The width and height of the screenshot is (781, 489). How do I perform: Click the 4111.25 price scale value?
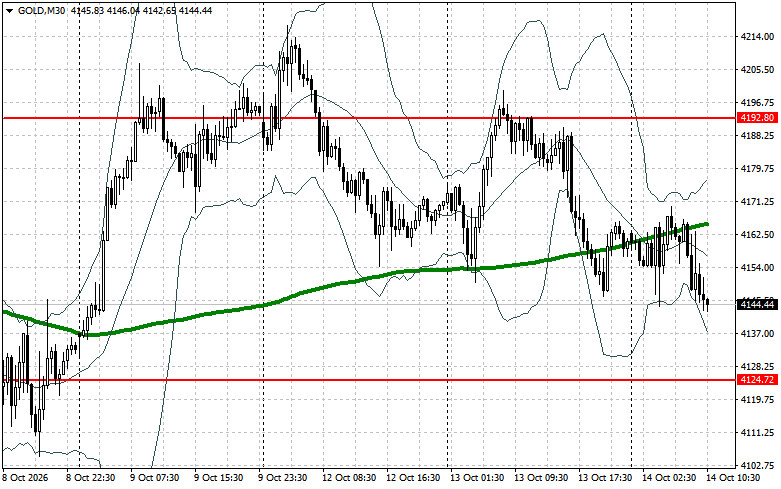757,433
